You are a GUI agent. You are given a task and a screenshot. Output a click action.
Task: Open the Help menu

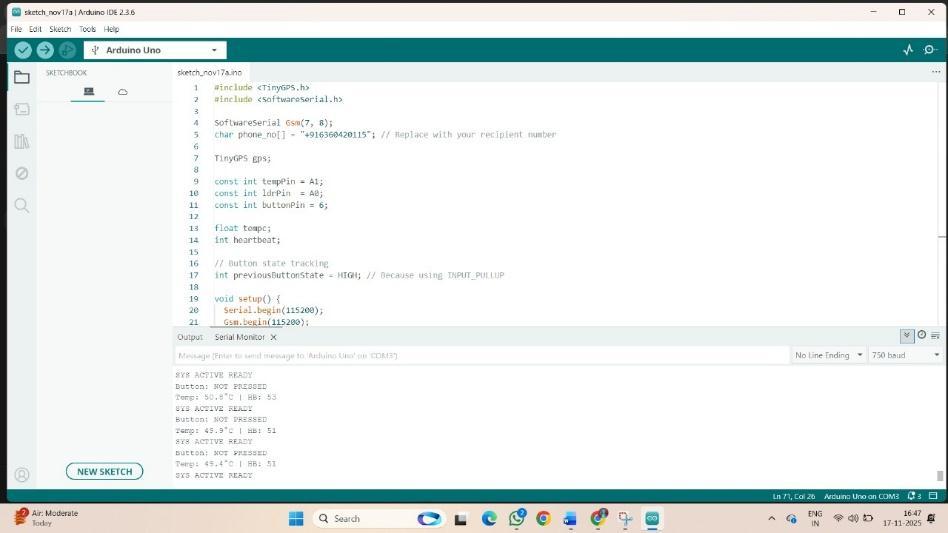pos(111,29)
